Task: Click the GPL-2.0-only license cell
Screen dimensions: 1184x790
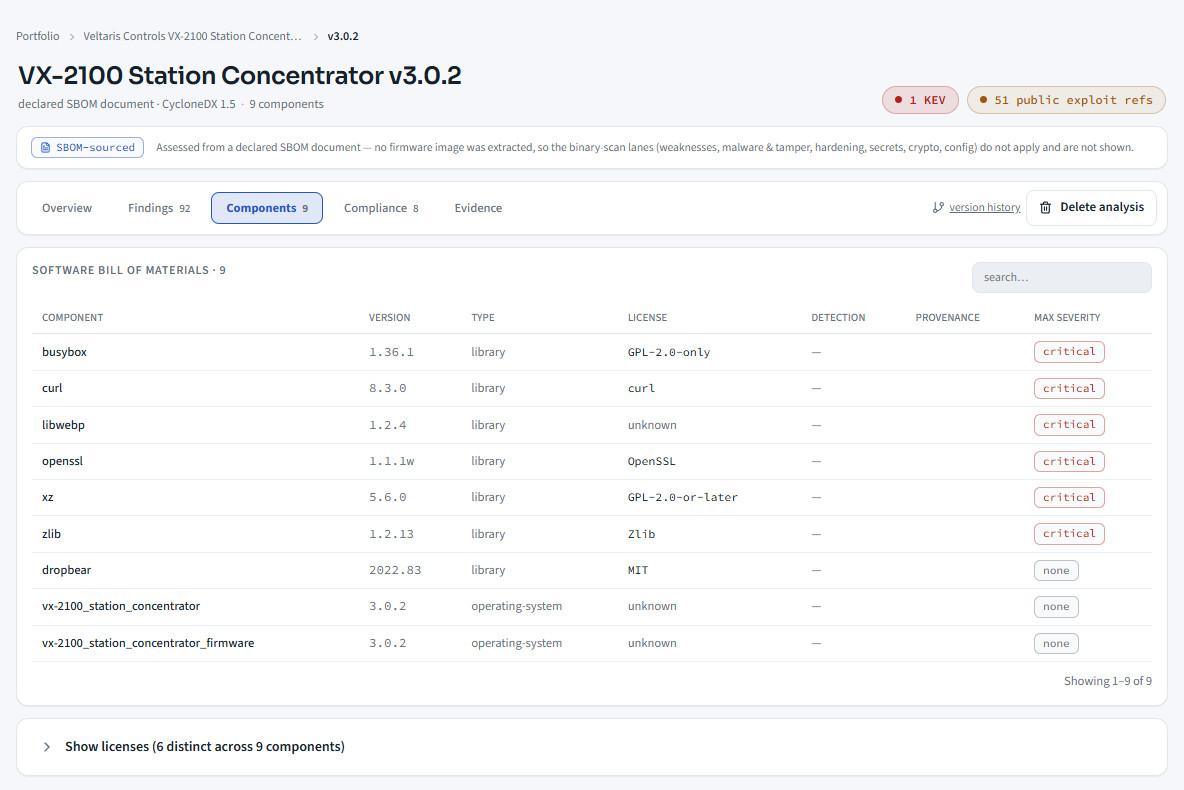Action: coord(669,353)
